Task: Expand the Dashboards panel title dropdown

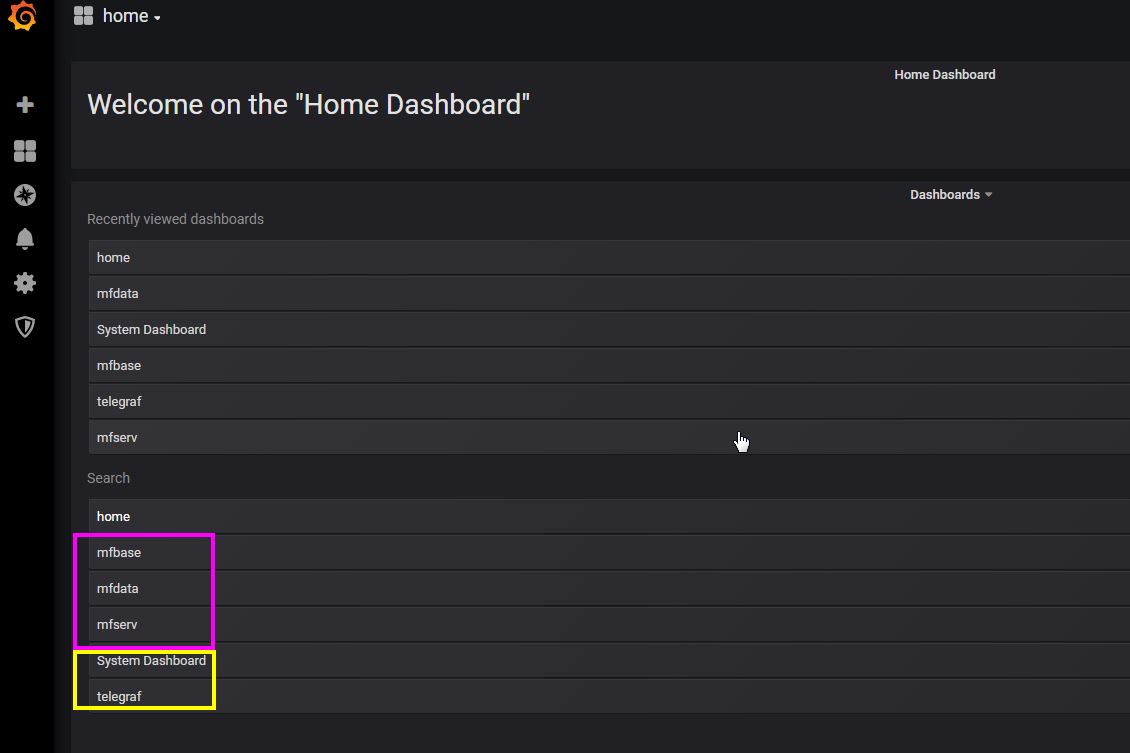Action: click(x=951, y=195)
